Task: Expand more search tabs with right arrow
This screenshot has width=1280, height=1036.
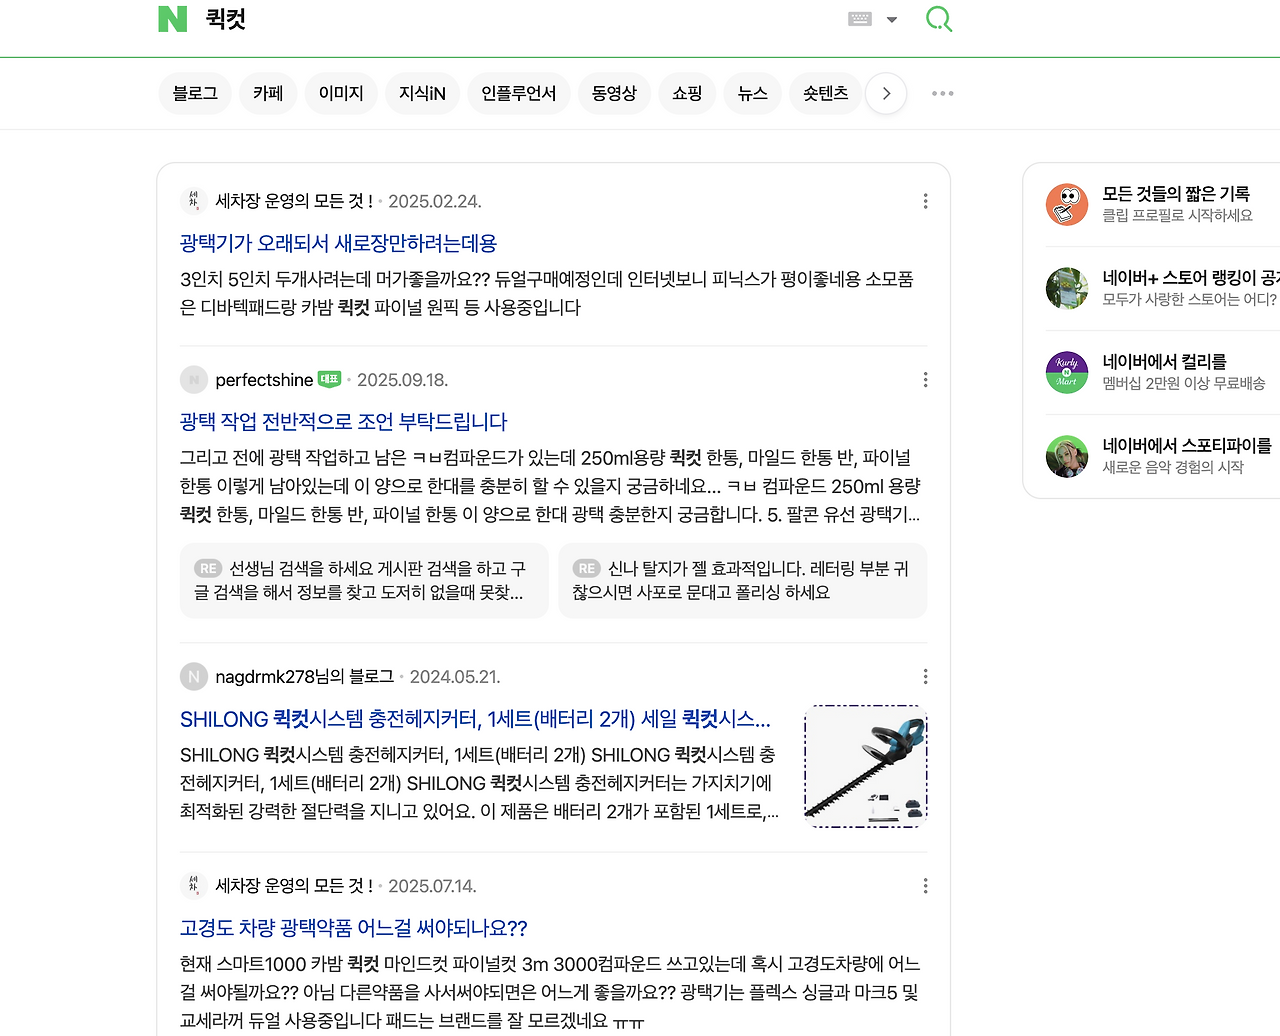Action: pyautogui.click(x=885, y=93)
